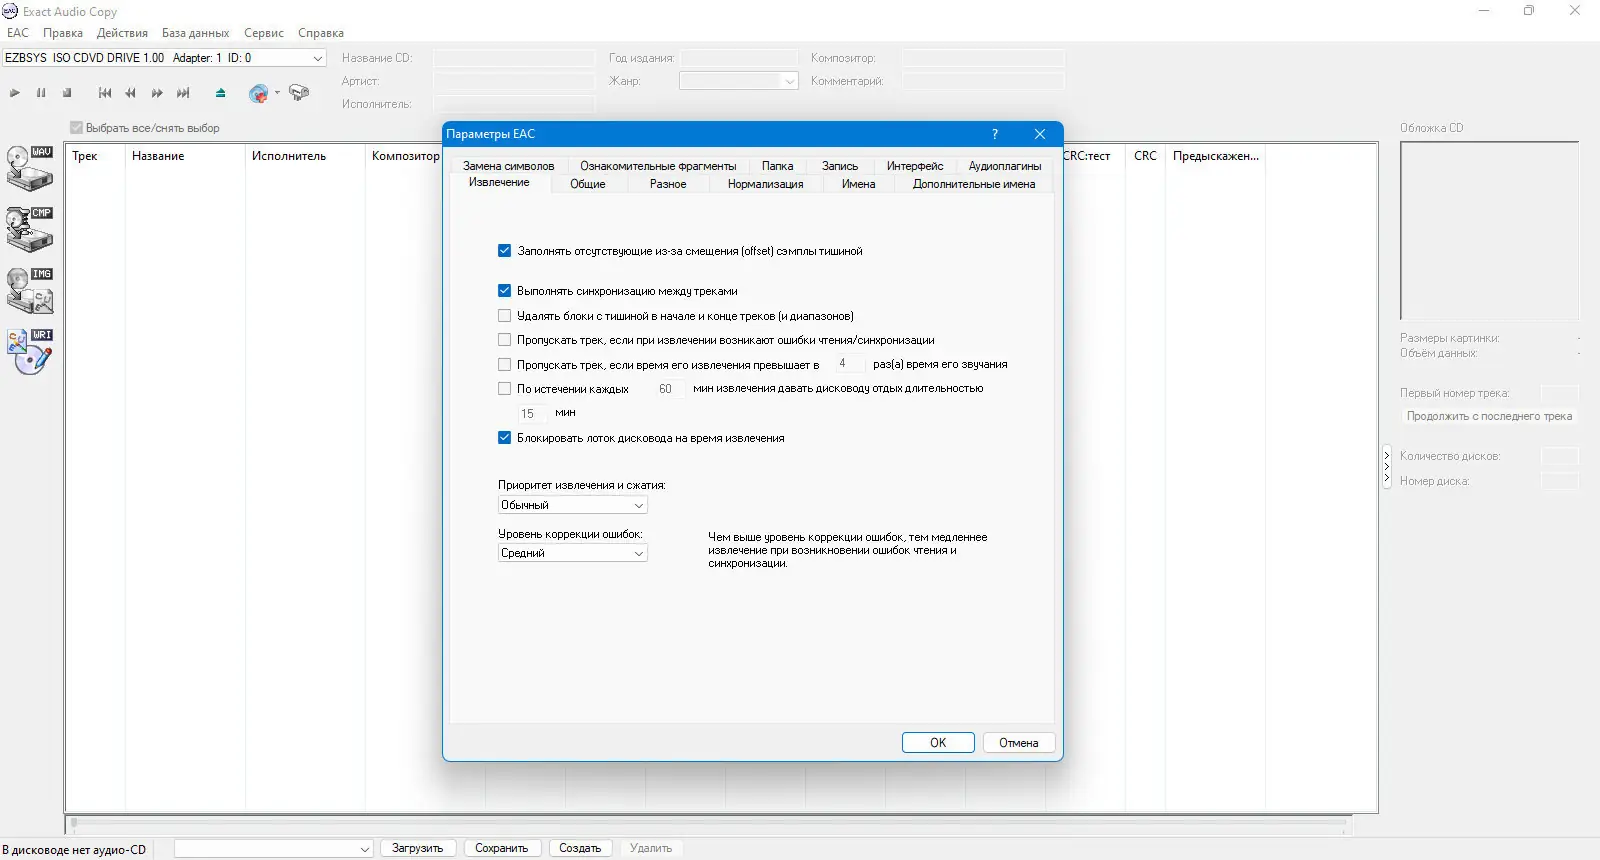The image size is (1600, 860).
Task: Click the CD database globe icon
Action: click(258, 93)
